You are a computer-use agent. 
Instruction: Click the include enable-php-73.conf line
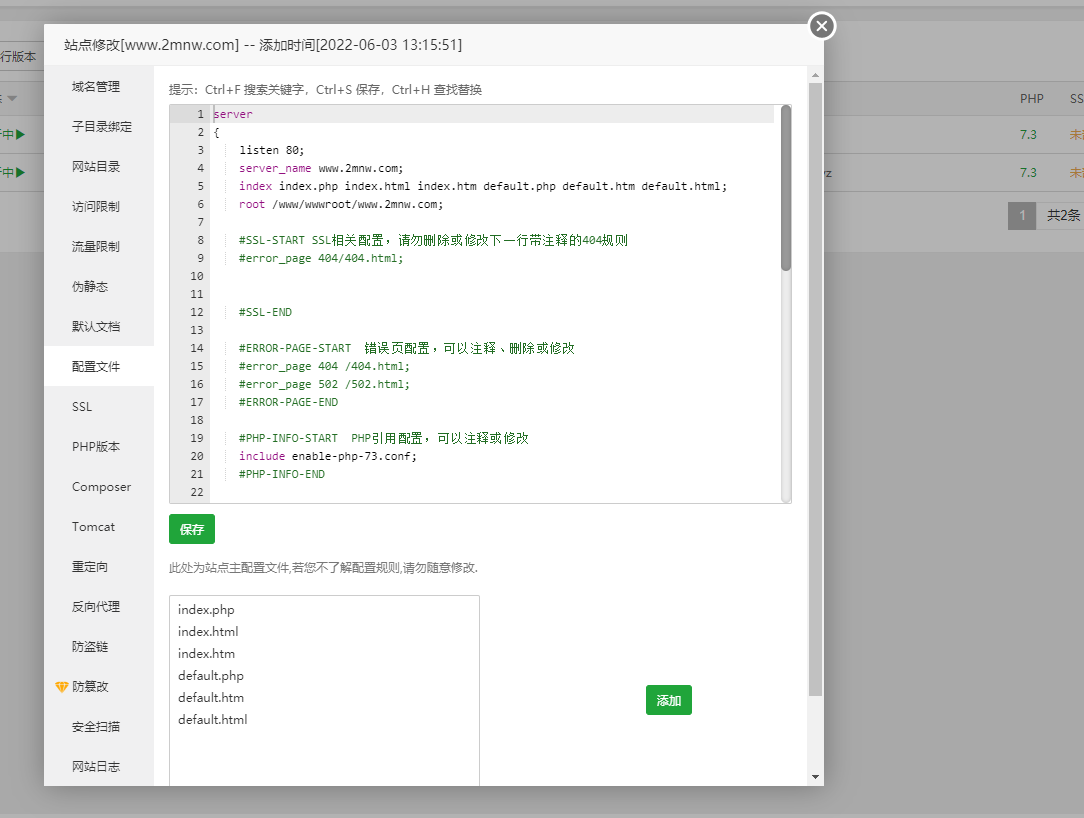[328, 456]
